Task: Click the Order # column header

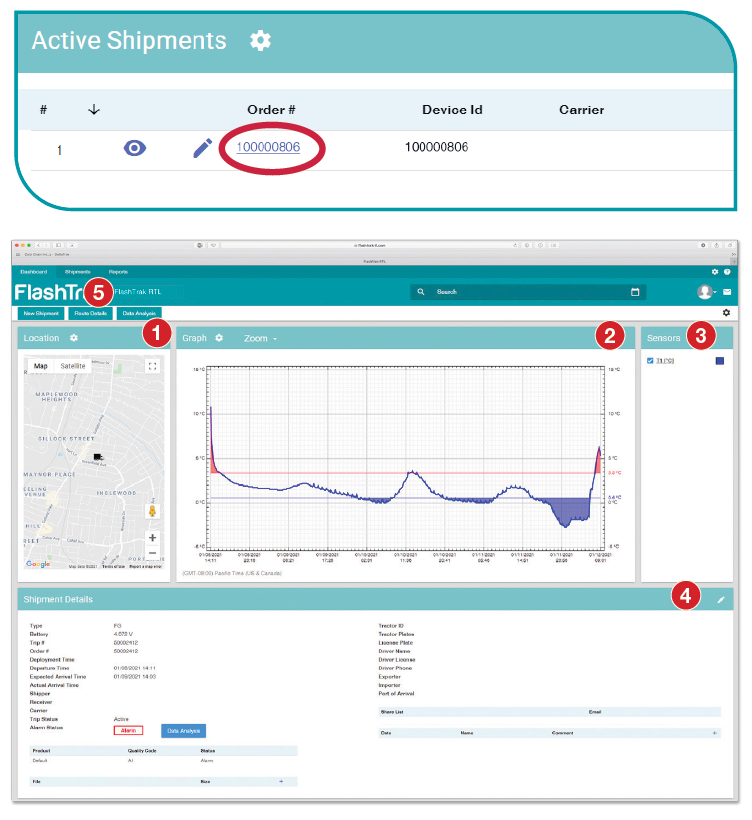Action: click(271, 110)
